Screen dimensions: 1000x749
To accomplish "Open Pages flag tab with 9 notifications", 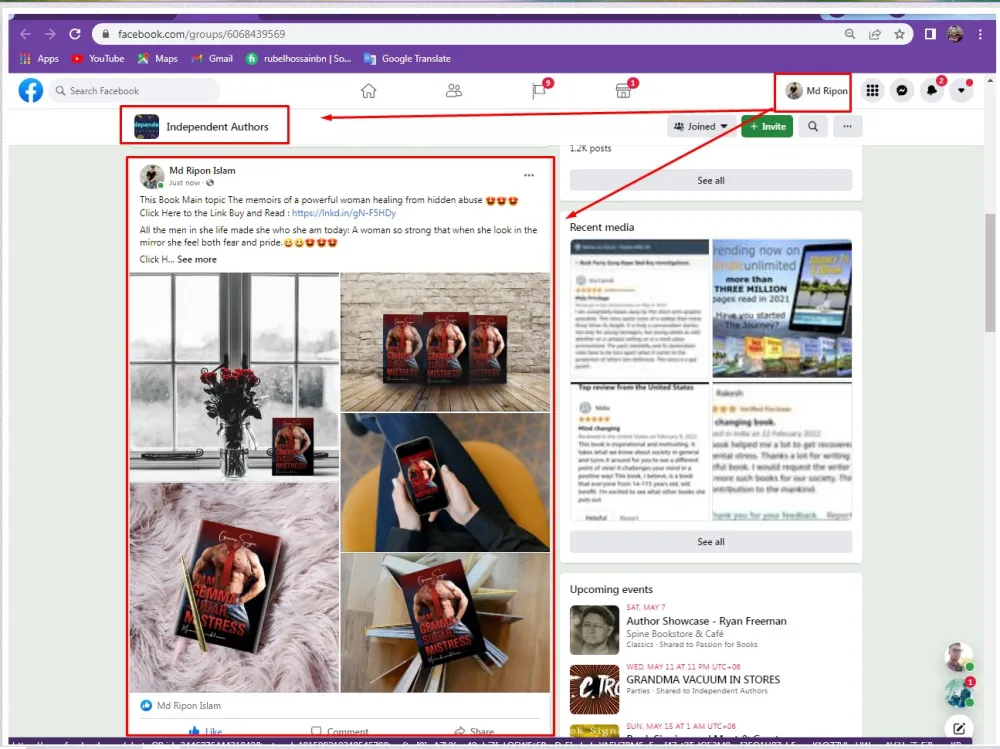I will pyautogui.click(x=540, y=91).
